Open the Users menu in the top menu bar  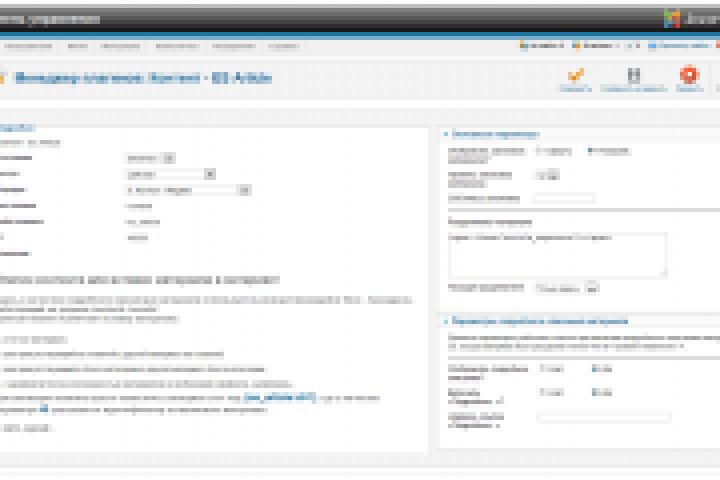tap(28, 46)
